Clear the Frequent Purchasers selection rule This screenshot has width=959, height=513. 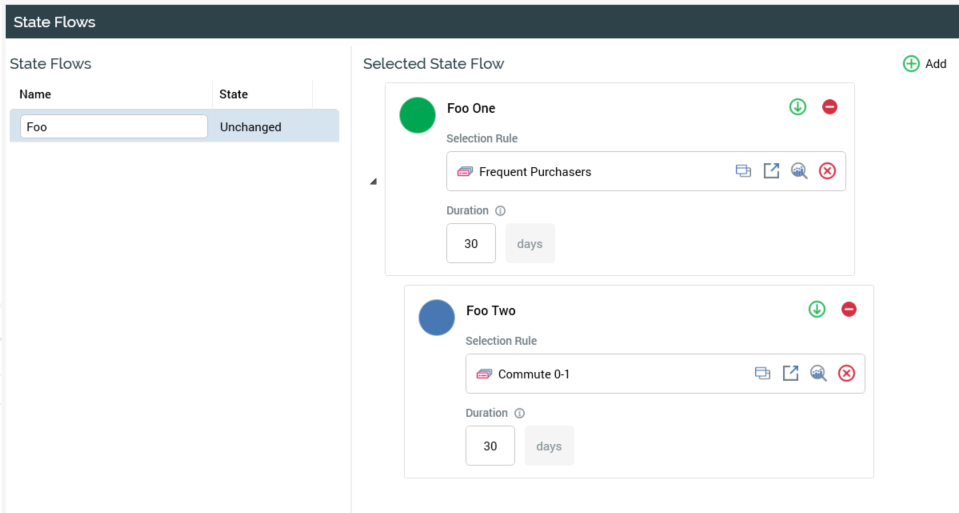point(827,171)
